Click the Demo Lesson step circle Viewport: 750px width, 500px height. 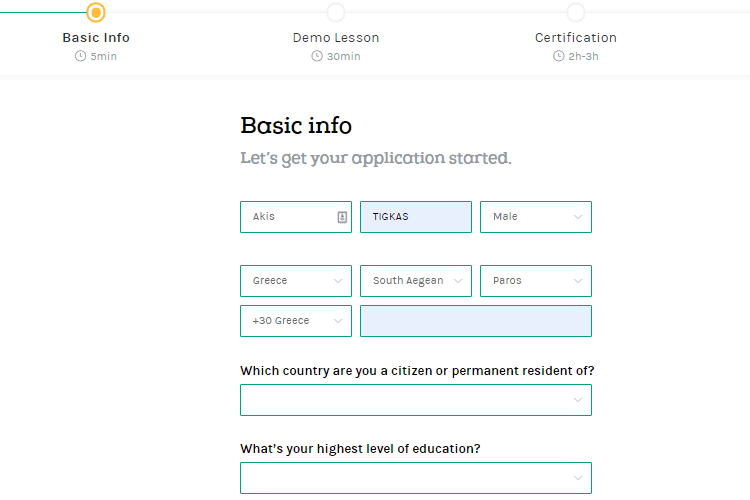336,12
